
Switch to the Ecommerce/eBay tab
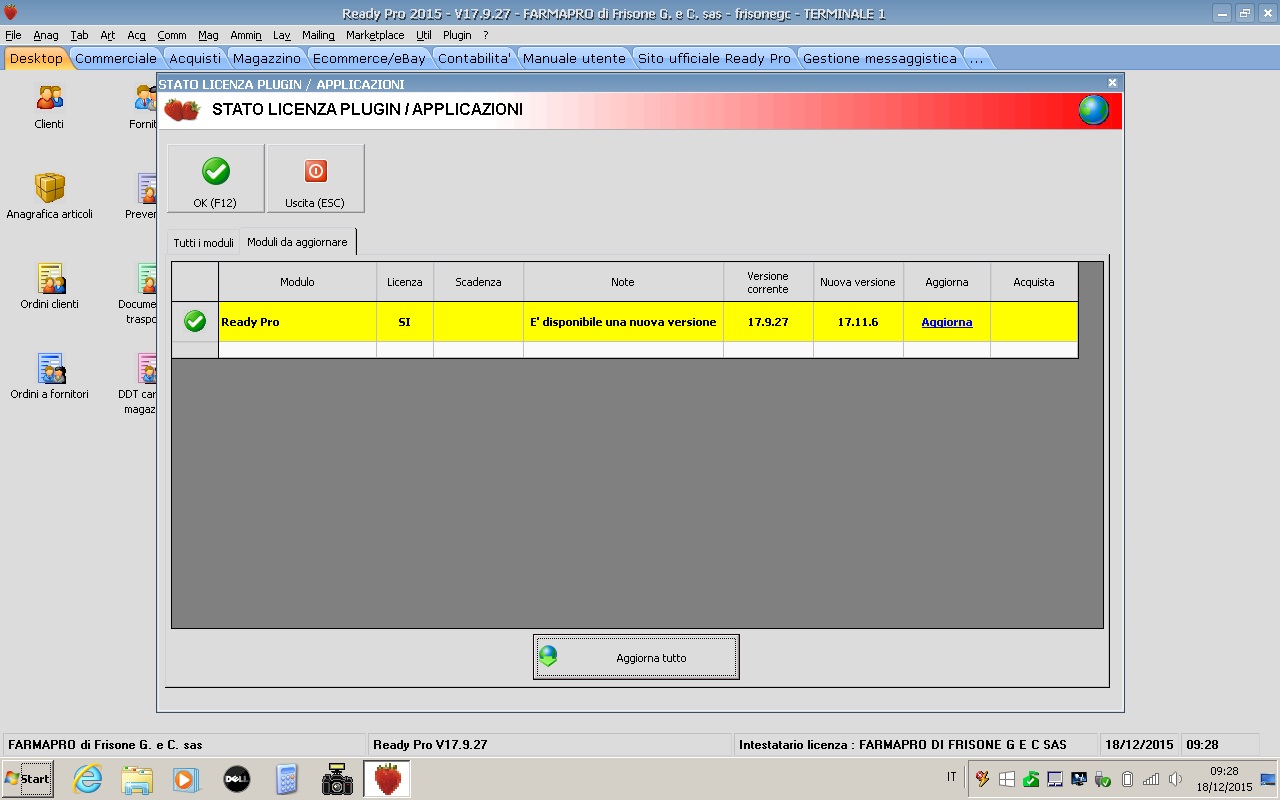click(369, 58)
